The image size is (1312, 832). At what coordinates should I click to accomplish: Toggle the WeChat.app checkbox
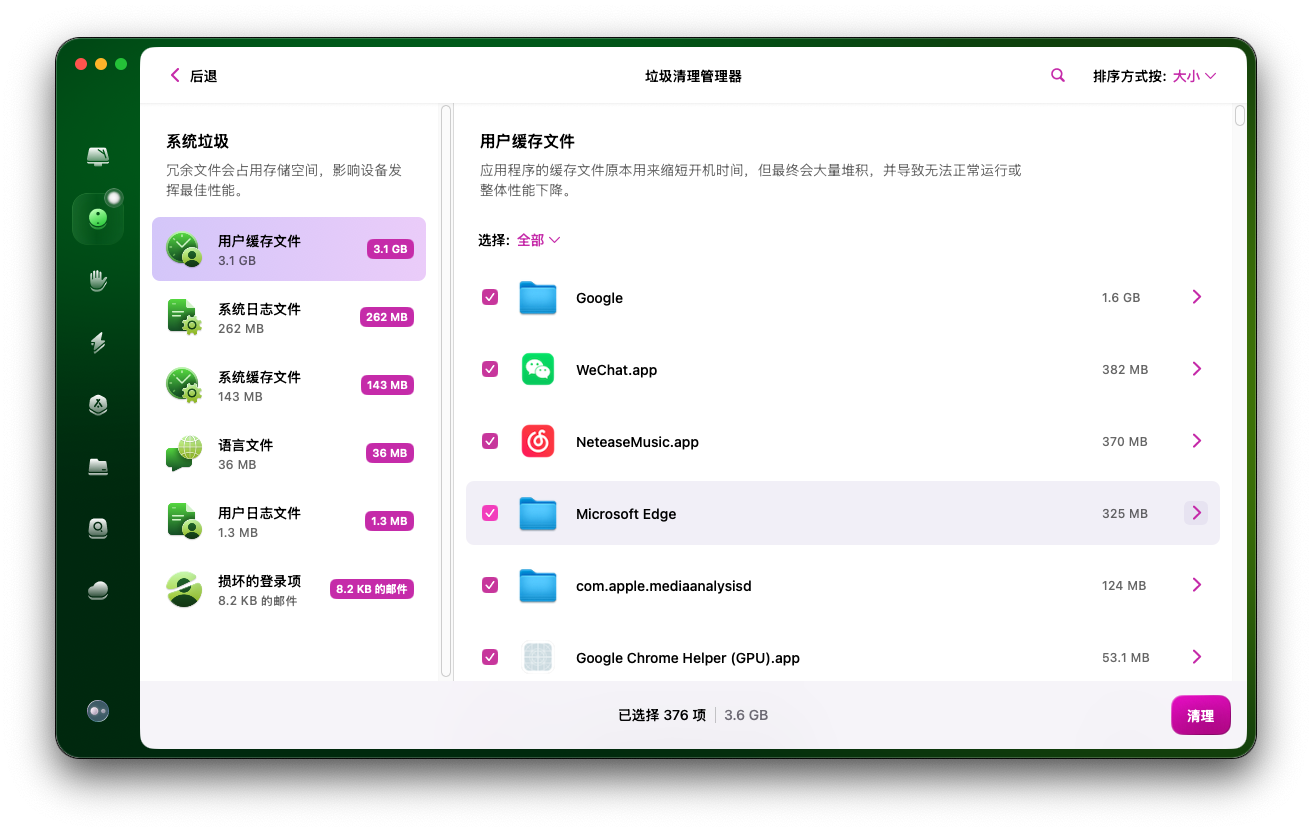point(490,369)
